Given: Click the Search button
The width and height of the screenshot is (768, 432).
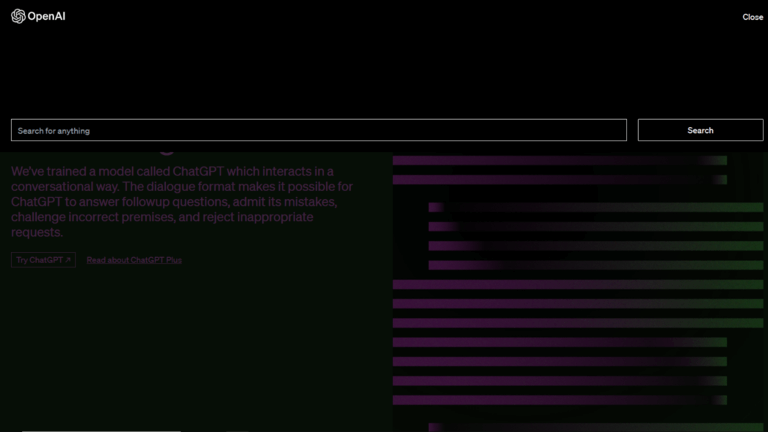Looking at the screenshot, I should pos(700,130).
